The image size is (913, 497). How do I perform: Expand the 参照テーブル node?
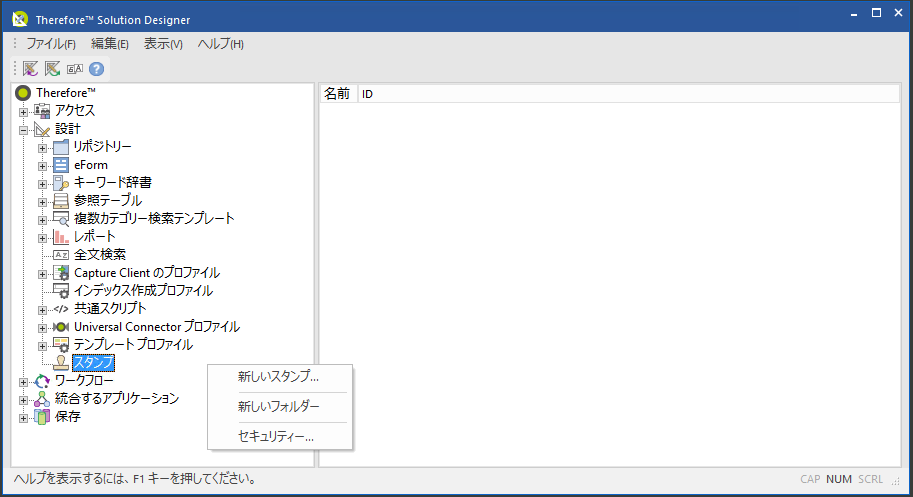43,202
